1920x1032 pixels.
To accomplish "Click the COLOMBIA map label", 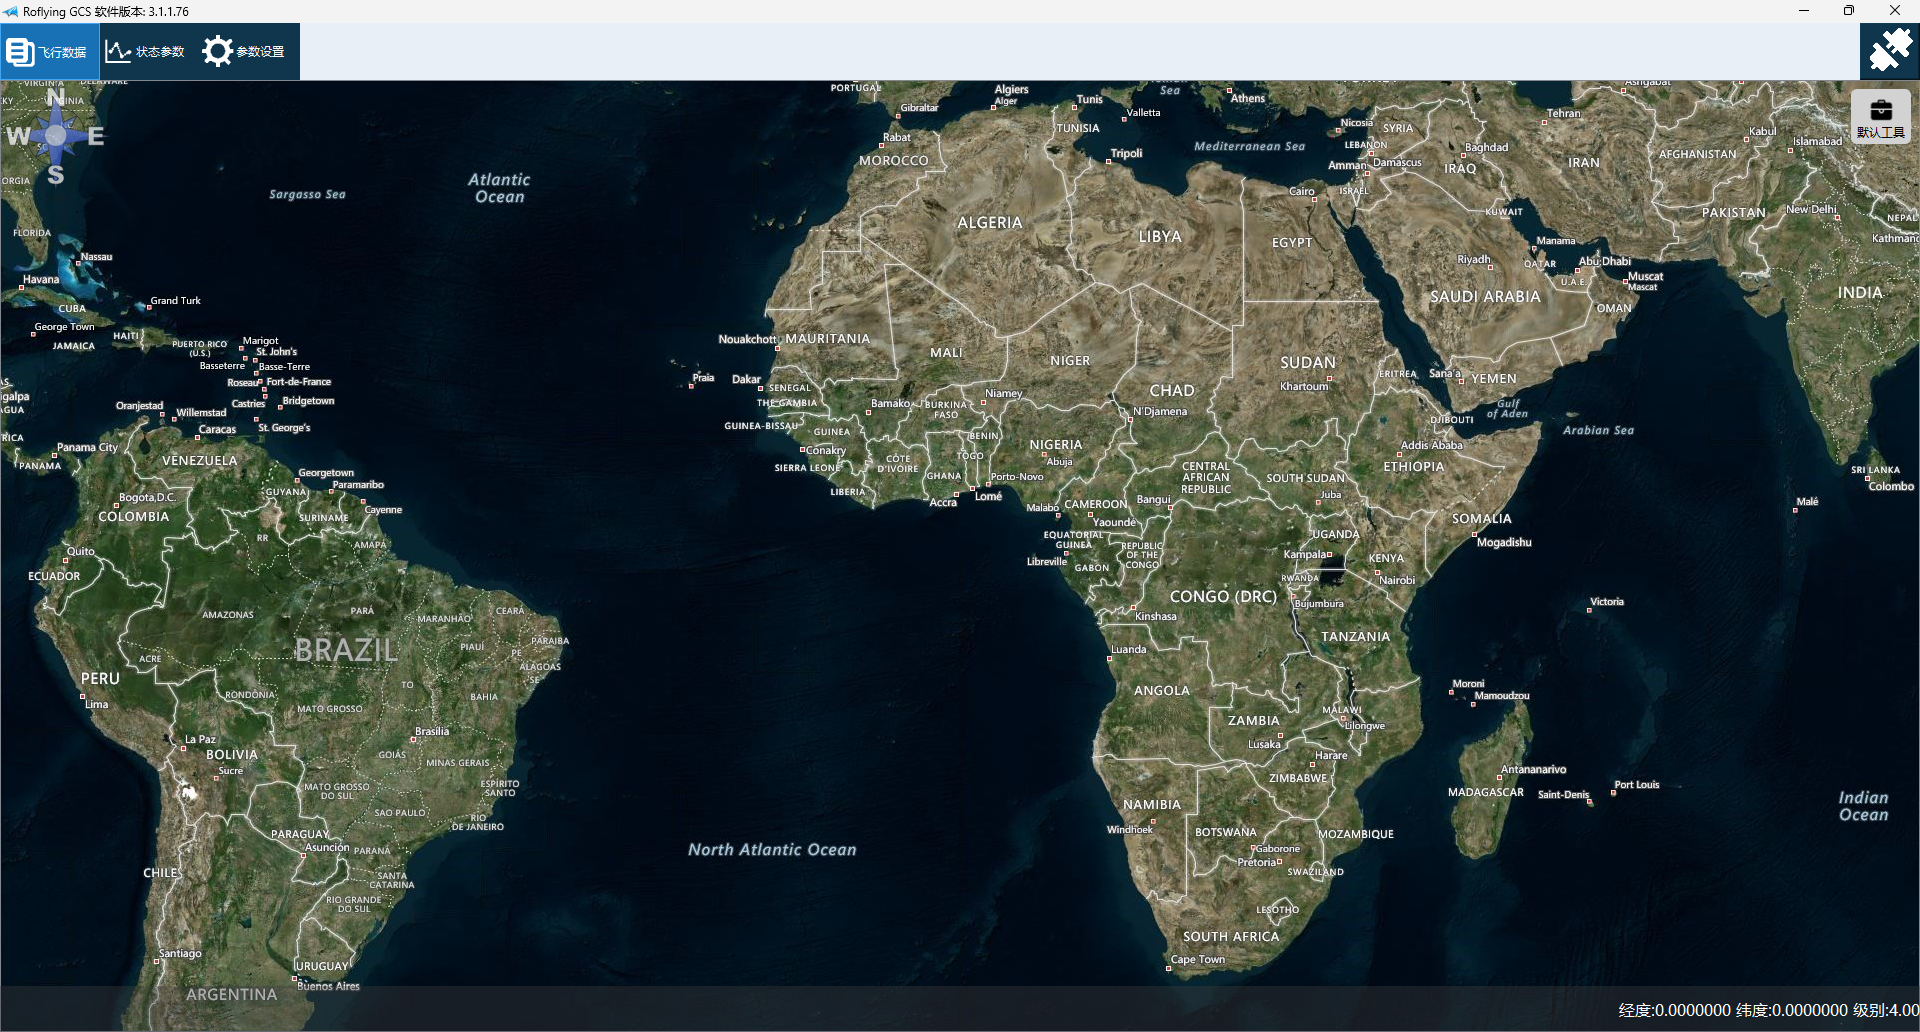I will coord(134,517).
